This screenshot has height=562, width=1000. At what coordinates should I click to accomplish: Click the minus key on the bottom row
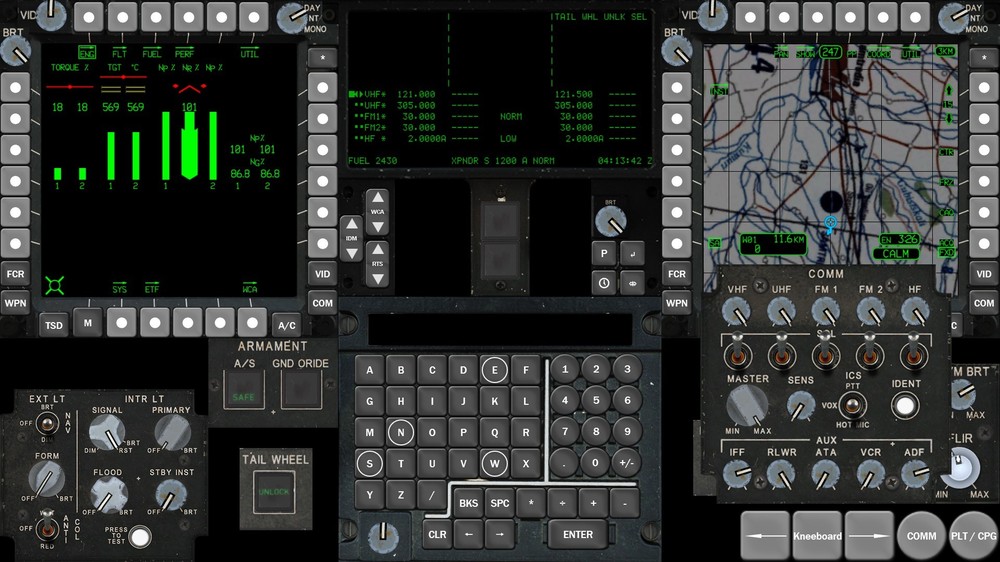click(624, 503)
